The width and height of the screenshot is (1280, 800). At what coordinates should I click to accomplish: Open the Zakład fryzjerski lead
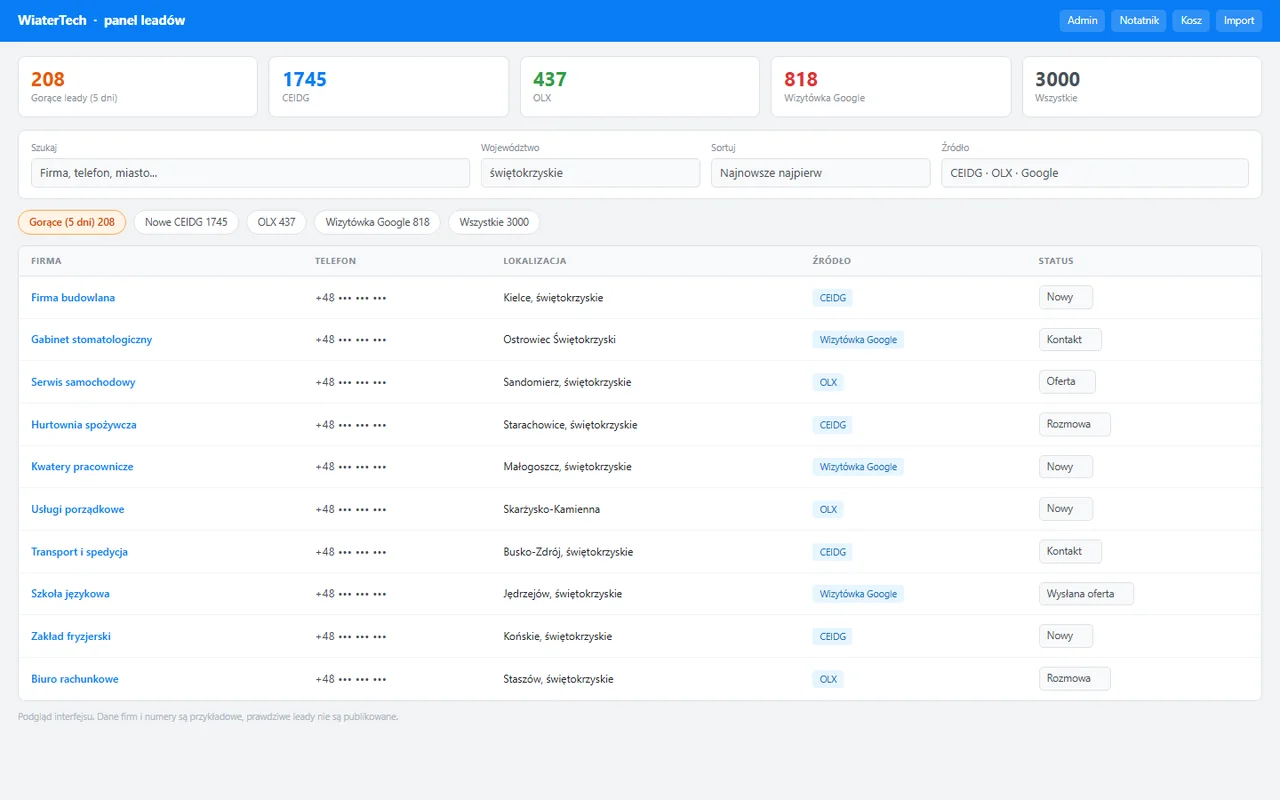click(71, 636)
